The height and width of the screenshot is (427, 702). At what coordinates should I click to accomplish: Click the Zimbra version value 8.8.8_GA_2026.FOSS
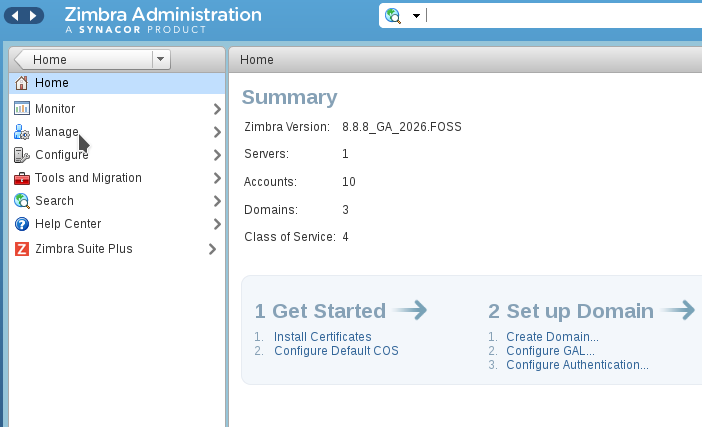coord(402,127)
